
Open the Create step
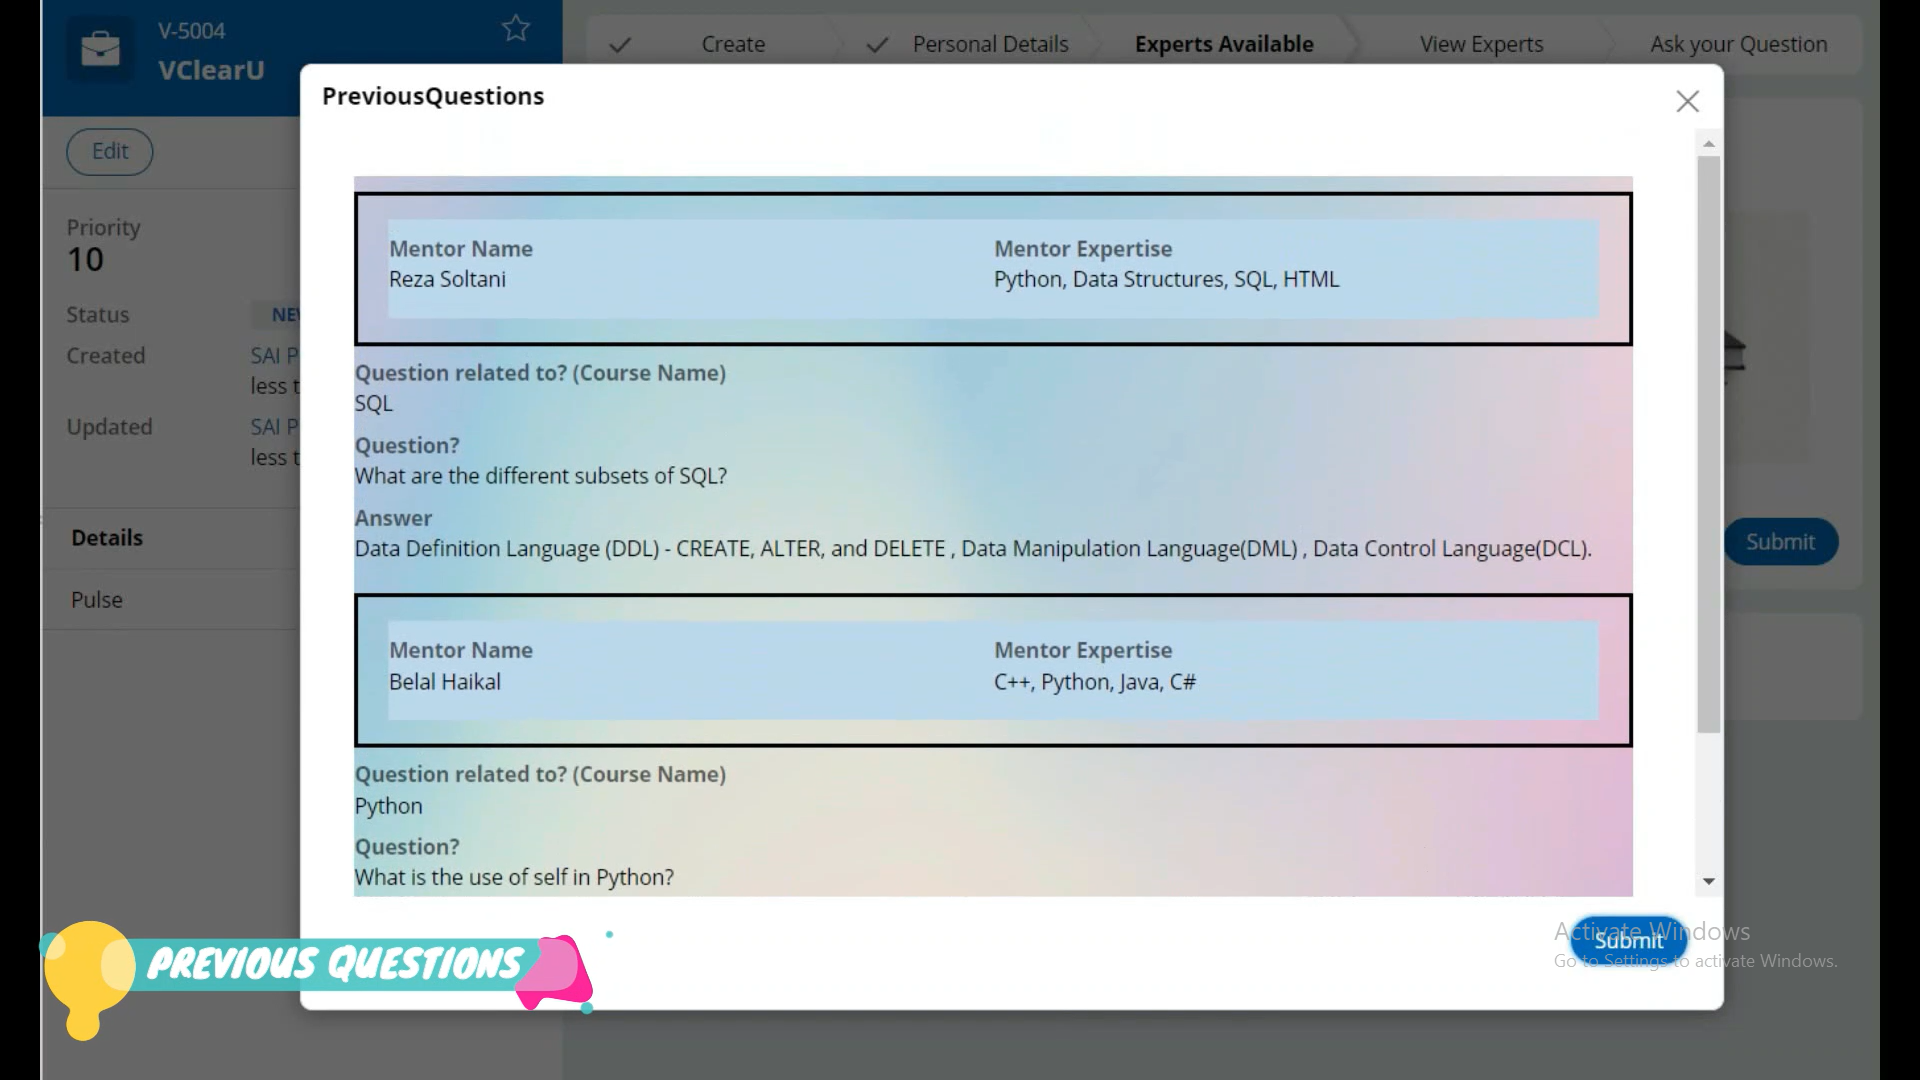tap(732, 45)
